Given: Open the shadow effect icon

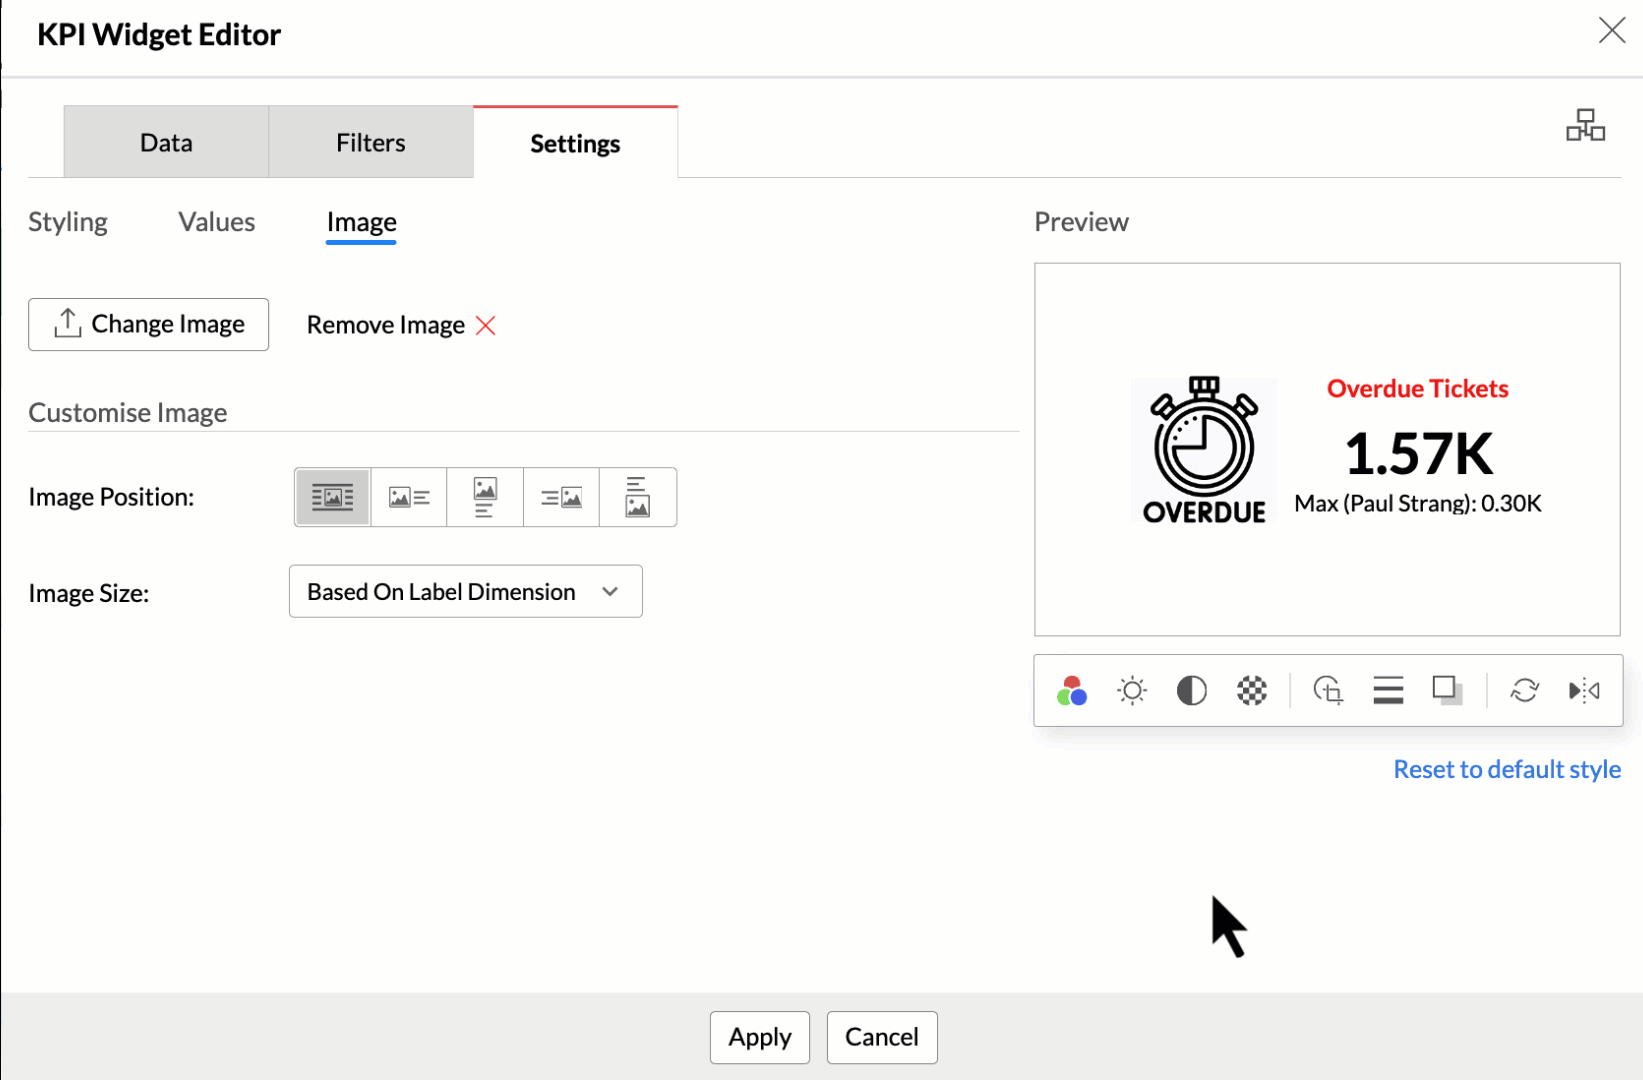Looking at the screenshot, I should (1447, 690).
